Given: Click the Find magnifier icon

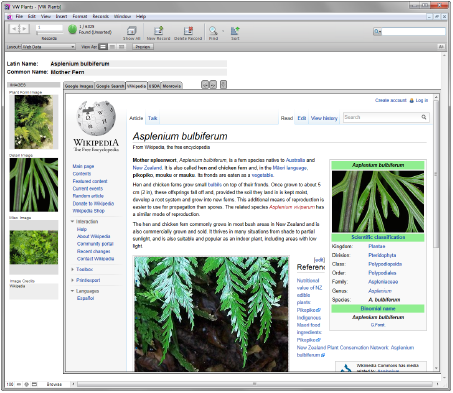Looking at the screenshot, I should click(213, 31).
